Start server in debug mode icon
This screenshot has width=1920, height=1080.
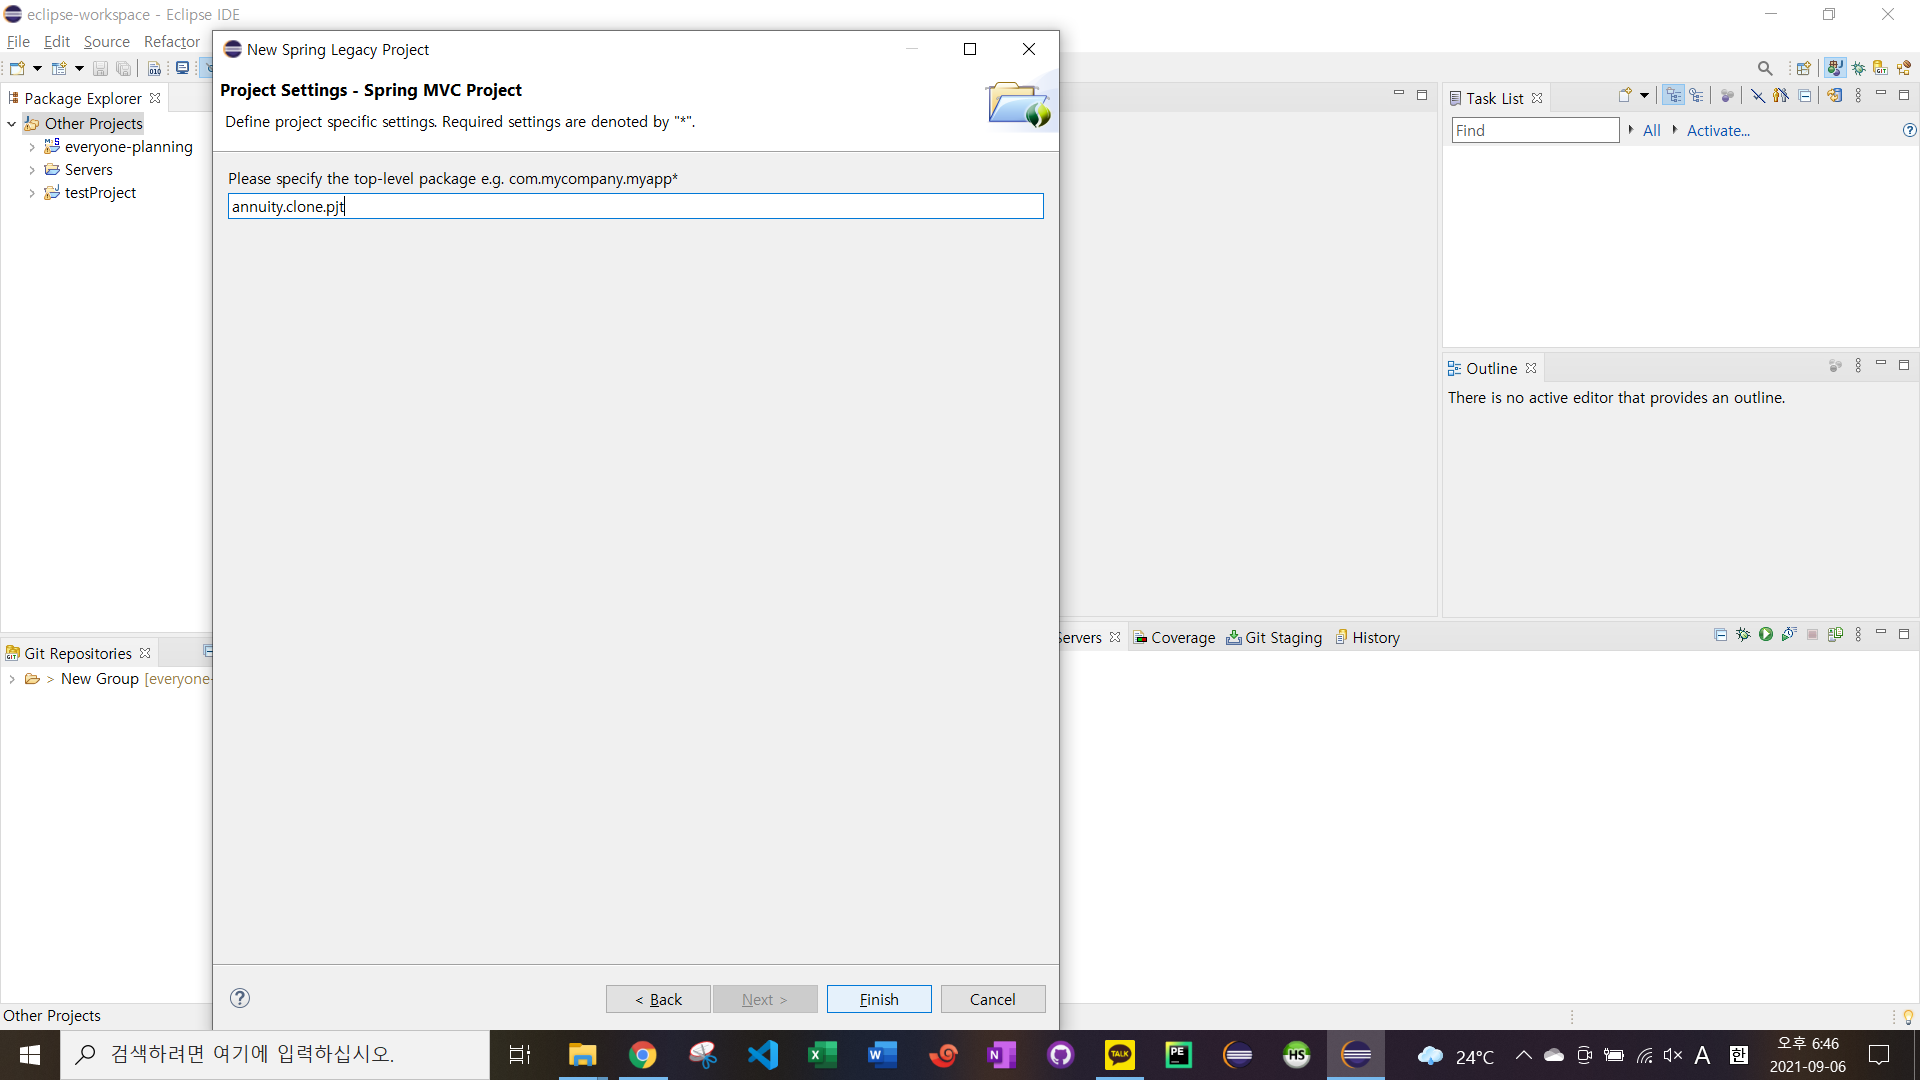[x=1743, y=635]
